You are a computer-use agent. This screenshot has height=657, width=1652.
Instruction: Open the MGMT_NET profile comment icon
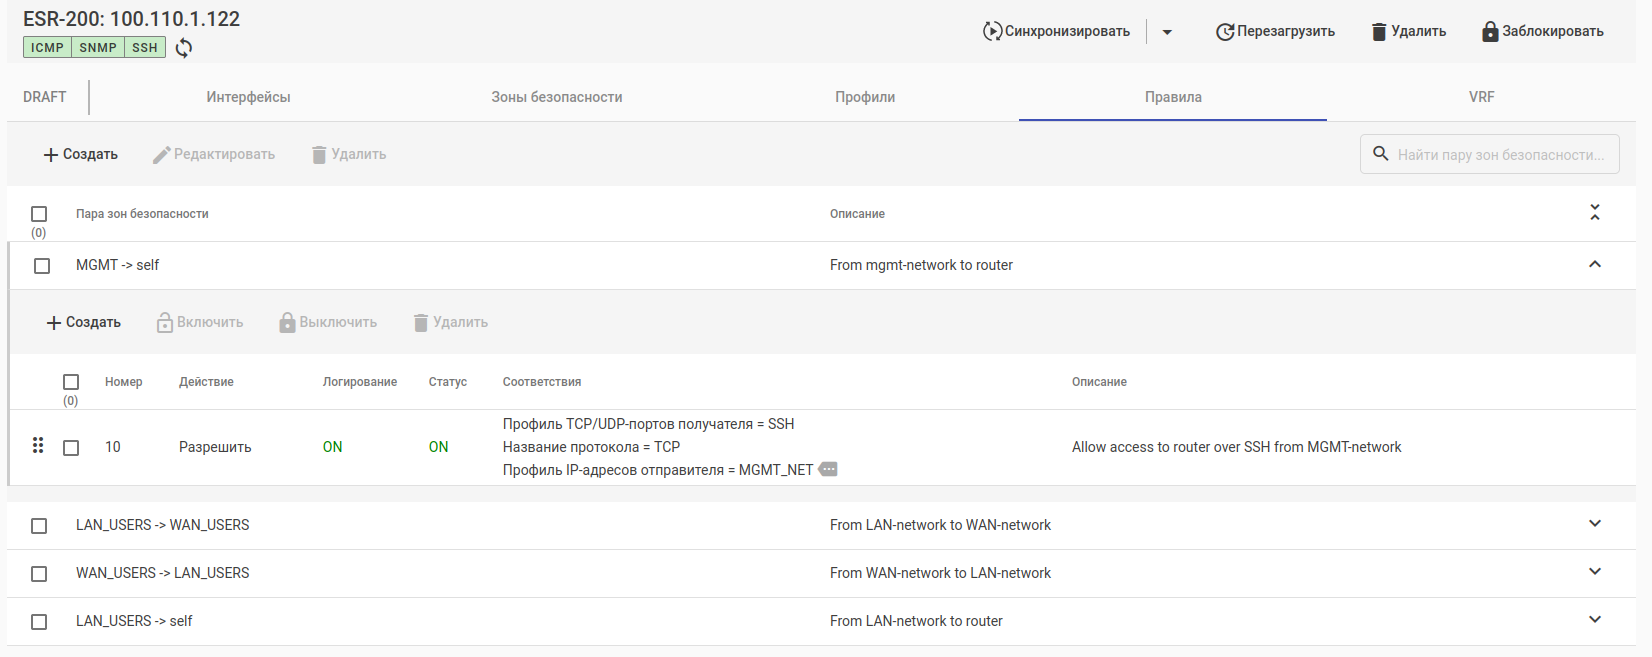pyautogui.click(x=828, y=470)
